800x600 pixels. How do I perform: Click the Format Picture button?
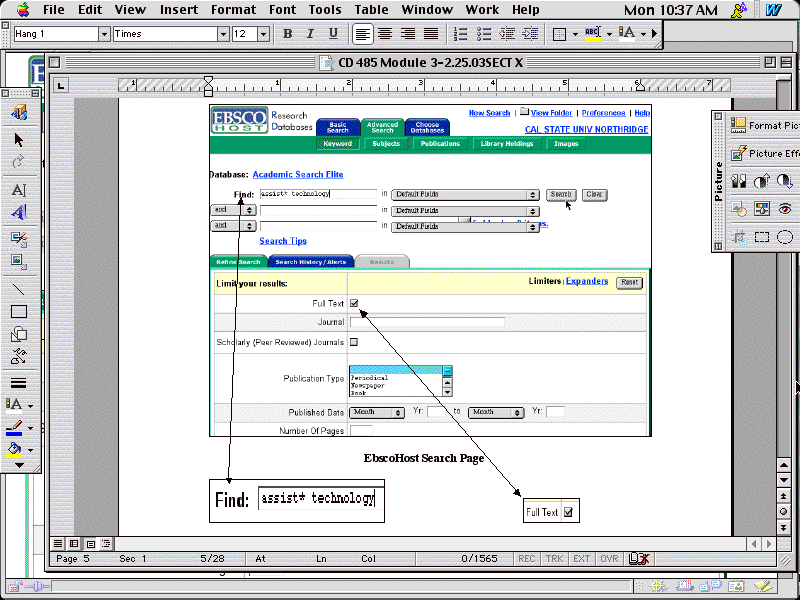[763, 125]
